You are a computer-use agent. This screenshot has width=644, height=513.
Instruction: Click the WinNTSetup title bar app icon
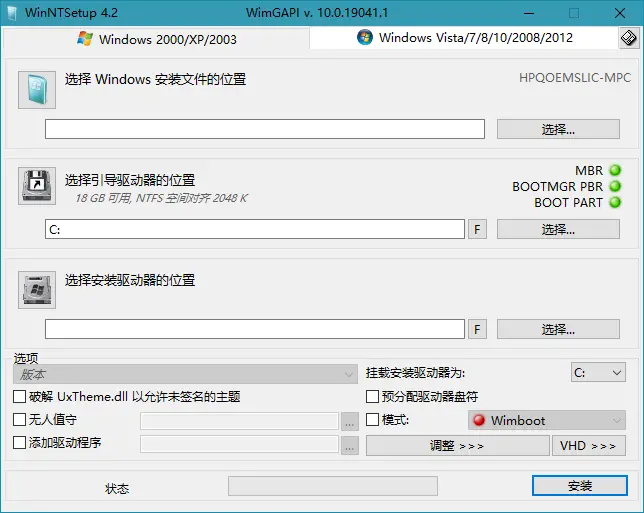click(x=12, y=13)
